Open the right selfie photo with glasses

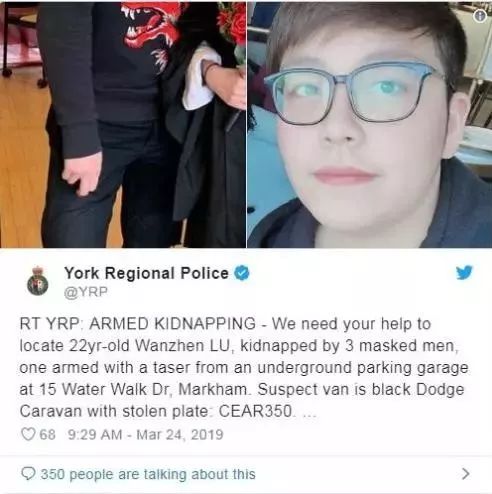[x=370, y=124]
